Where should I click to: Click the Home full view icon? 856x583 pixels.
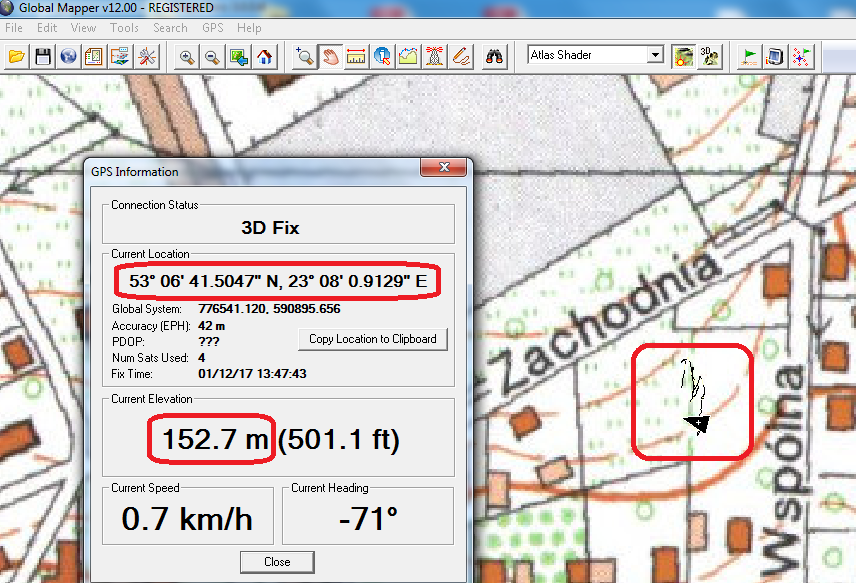265,56
